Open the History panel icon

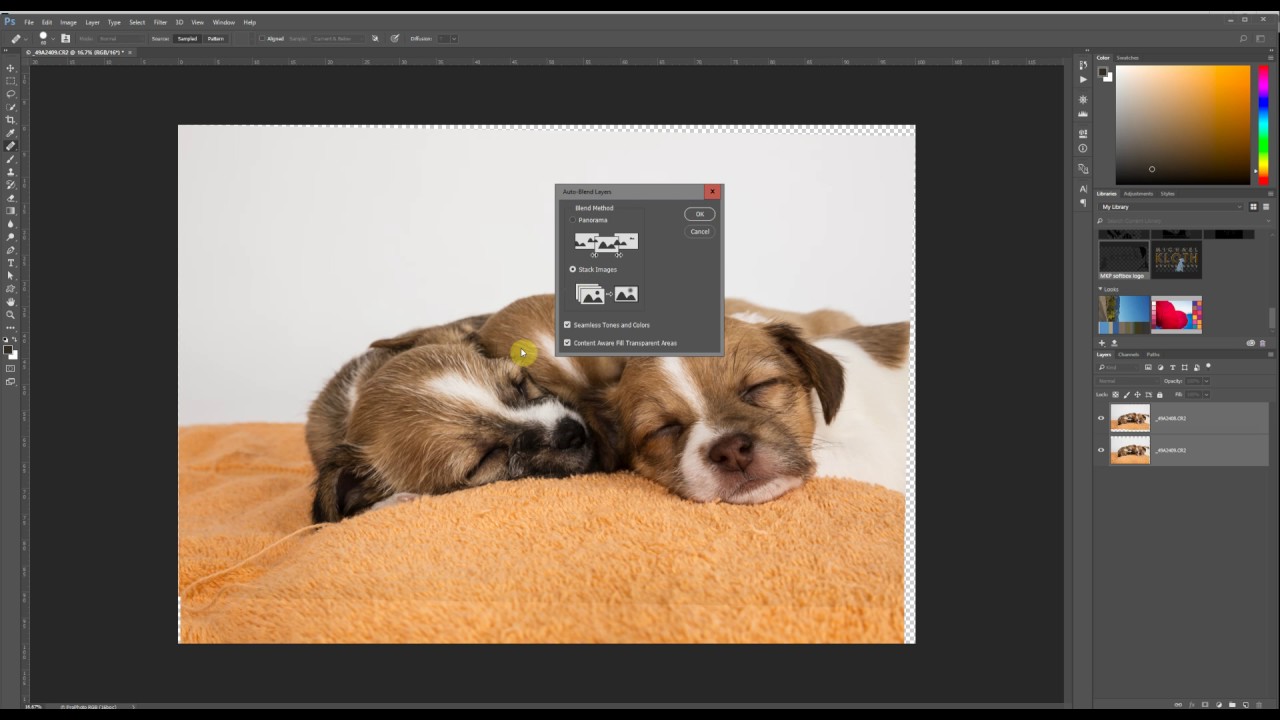tap(1083, 65)
